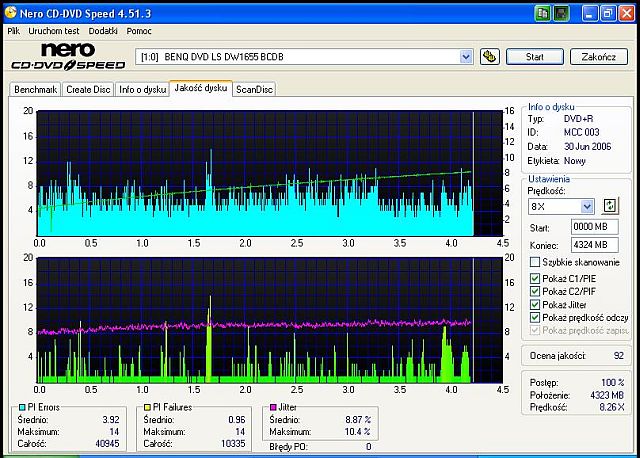Open the Dodatki menu
Screen dimensions: 640x458
[x=103, y=31]
